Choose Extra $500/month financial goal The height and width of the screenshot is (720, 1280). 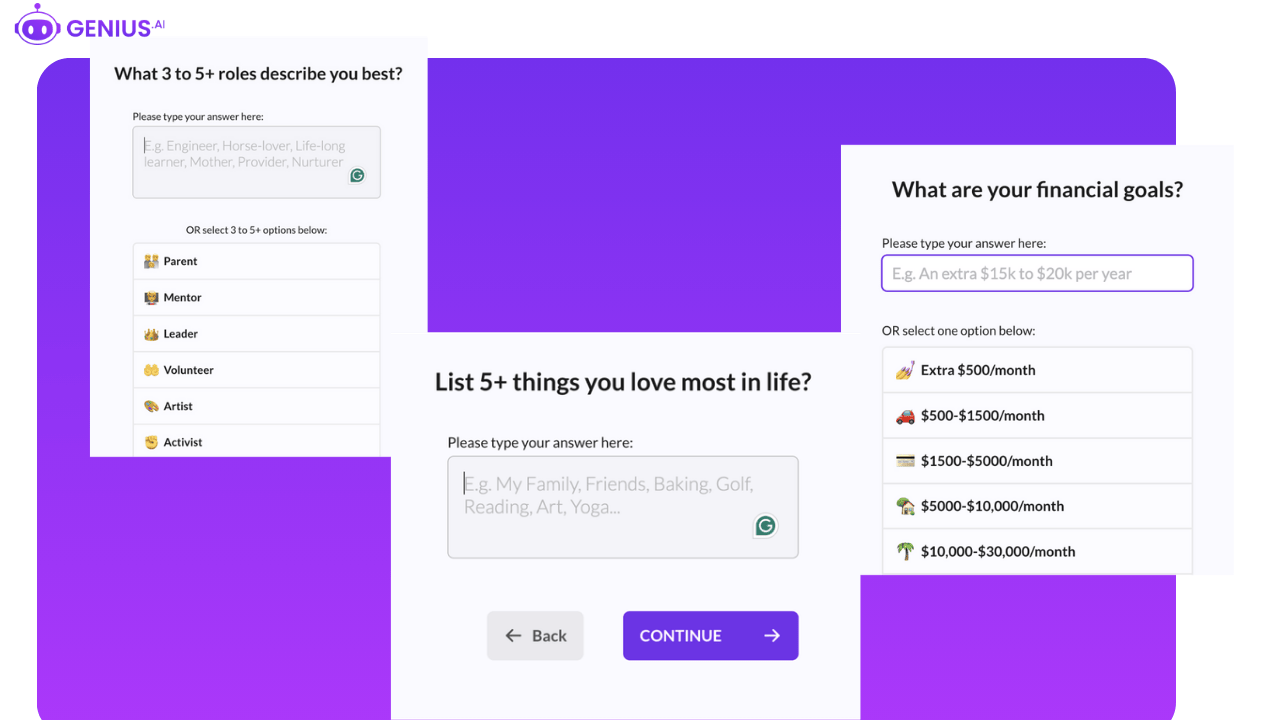(x=1037, y=370)
